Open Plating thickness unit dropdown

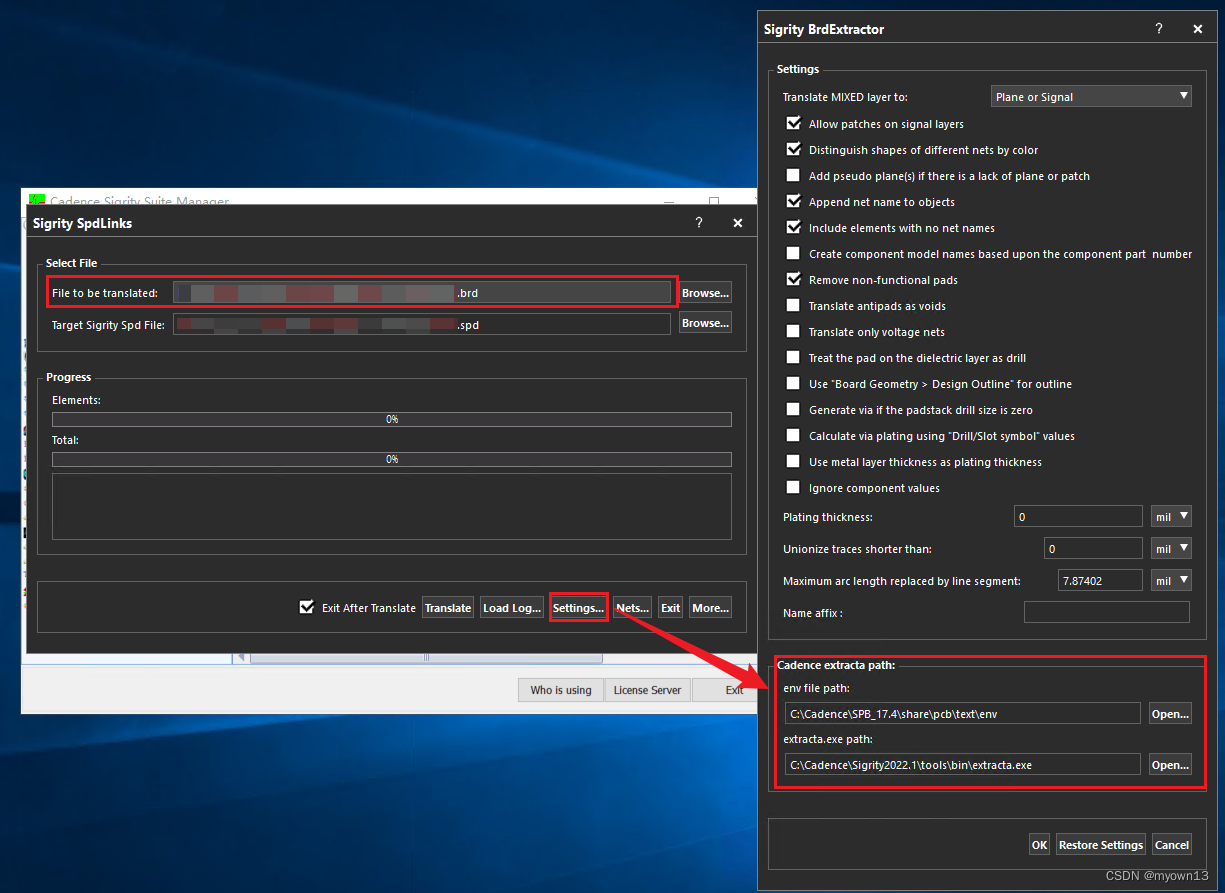click(x=1171, y=517)
